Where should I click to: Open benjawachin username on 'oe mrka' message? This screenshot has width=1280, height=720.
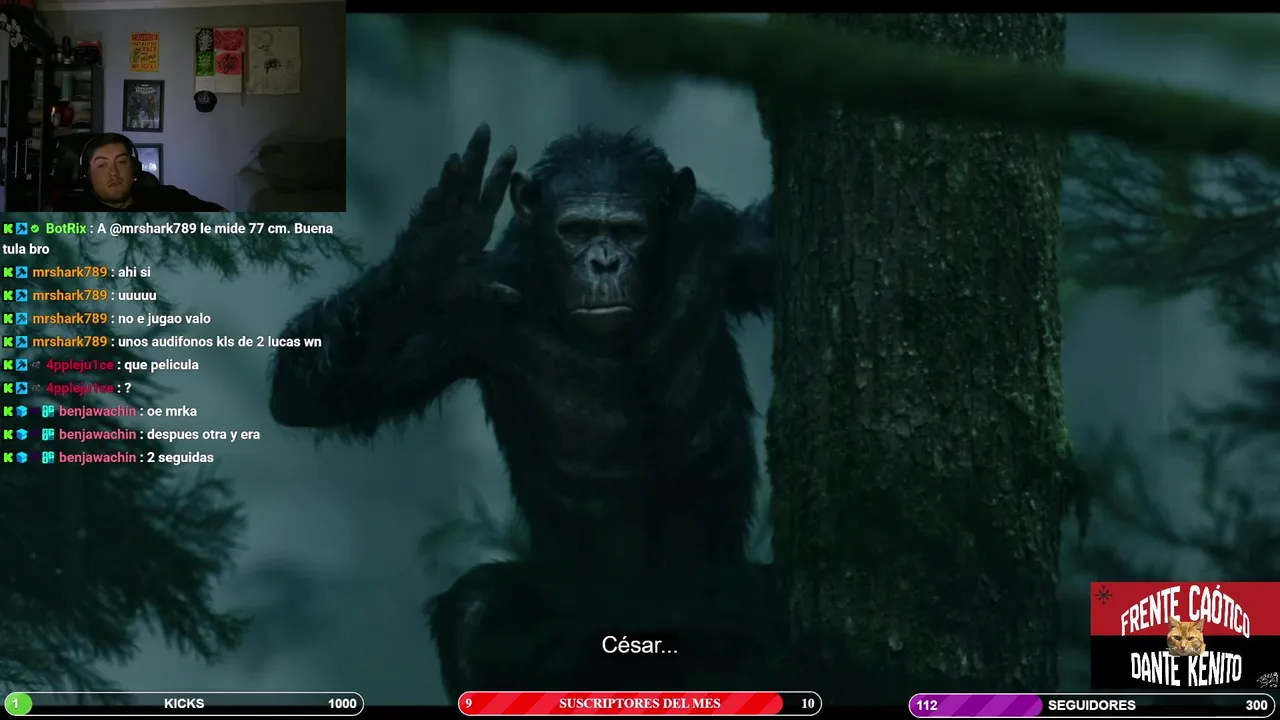(x=97, y=411)
